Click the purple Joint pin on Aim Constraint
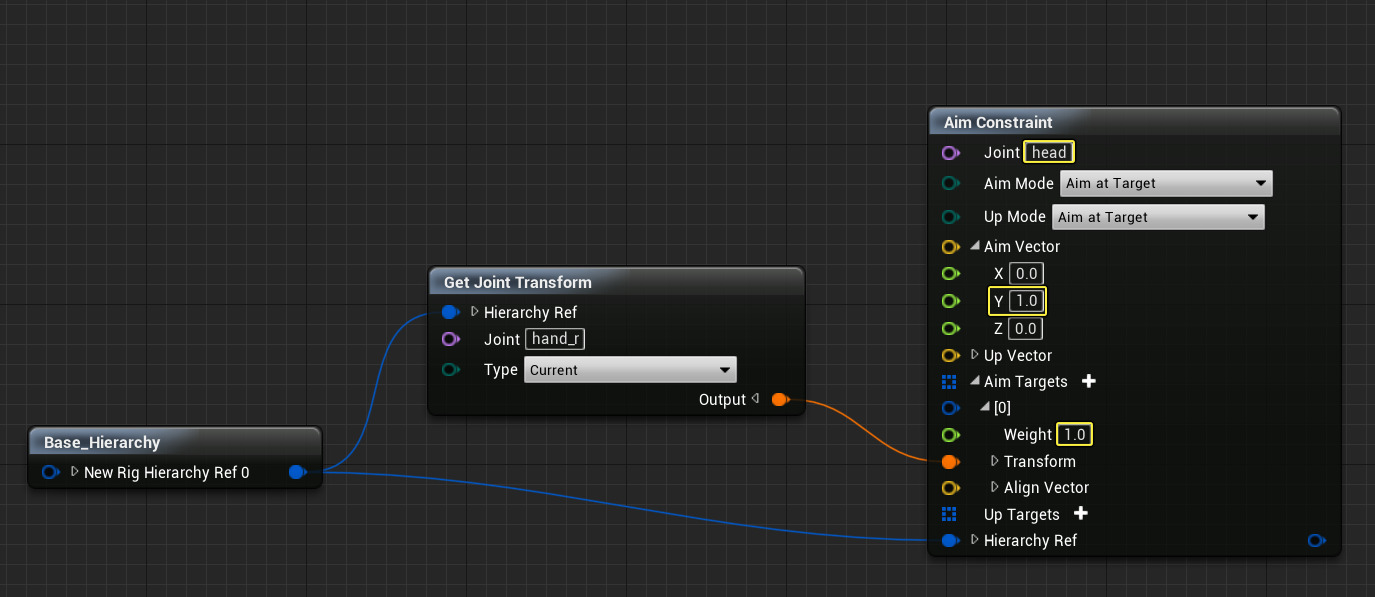1375x597 pixels. tap(950, 153)
